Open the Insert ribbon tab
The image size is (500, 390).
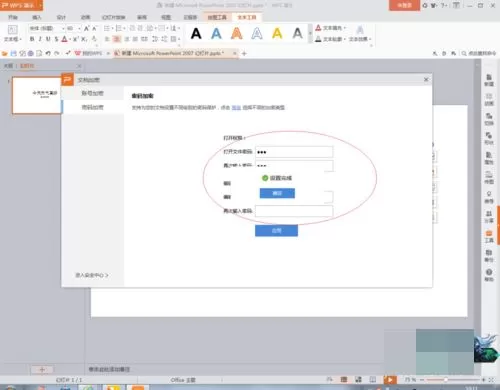pyautogui.click(x=37, y=17)
